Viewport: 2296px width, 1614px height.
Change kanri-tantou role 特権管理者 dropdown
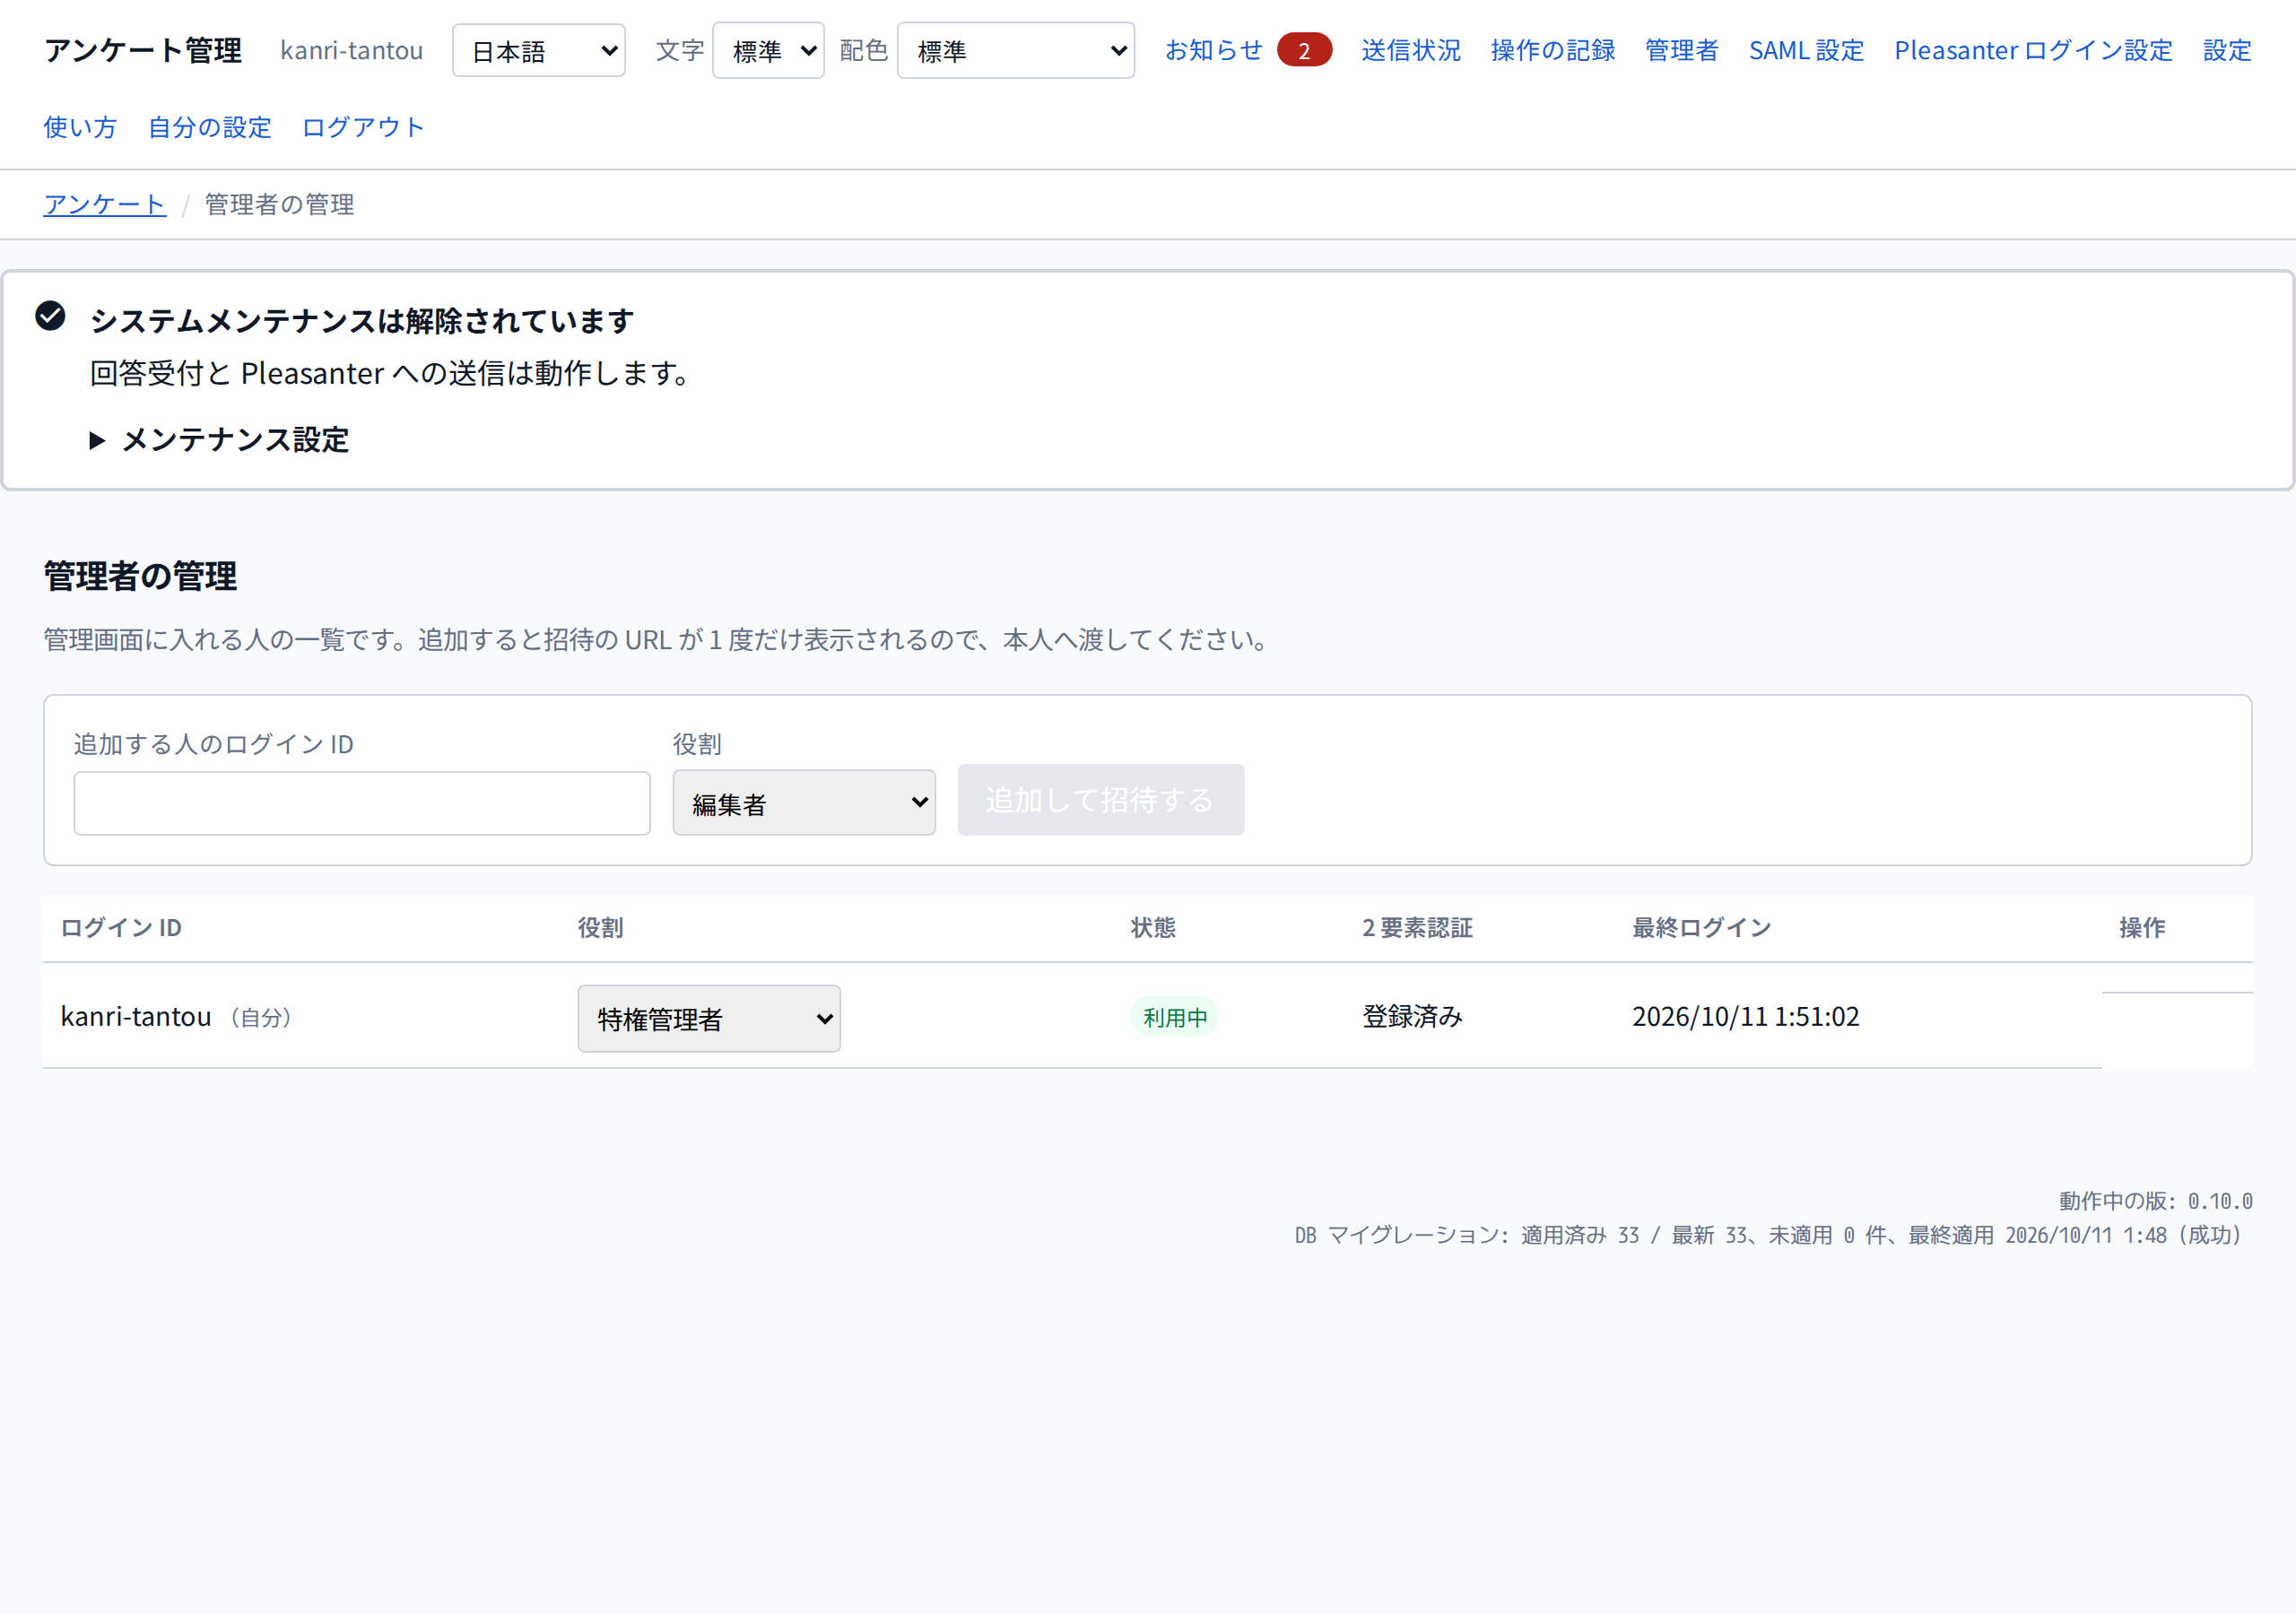click(x=709, y=1019)
